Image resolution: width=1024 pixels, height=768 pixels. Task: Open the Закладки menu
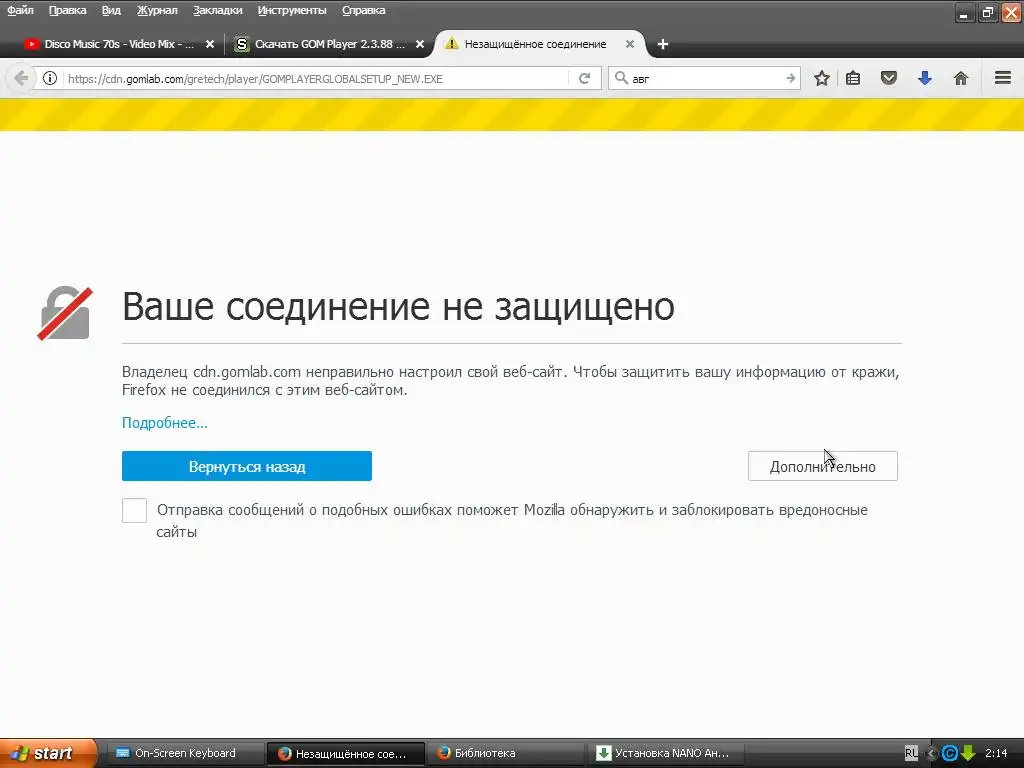point(217,10)
